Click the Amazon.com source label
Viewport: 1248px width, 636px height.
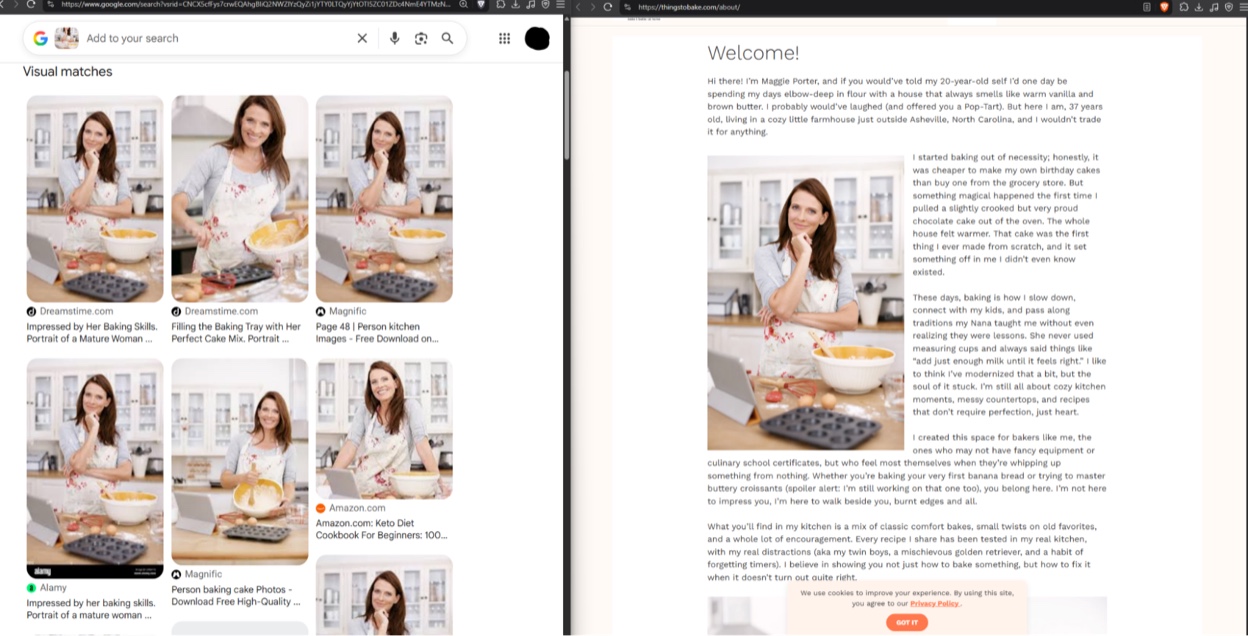click(357, 508)
